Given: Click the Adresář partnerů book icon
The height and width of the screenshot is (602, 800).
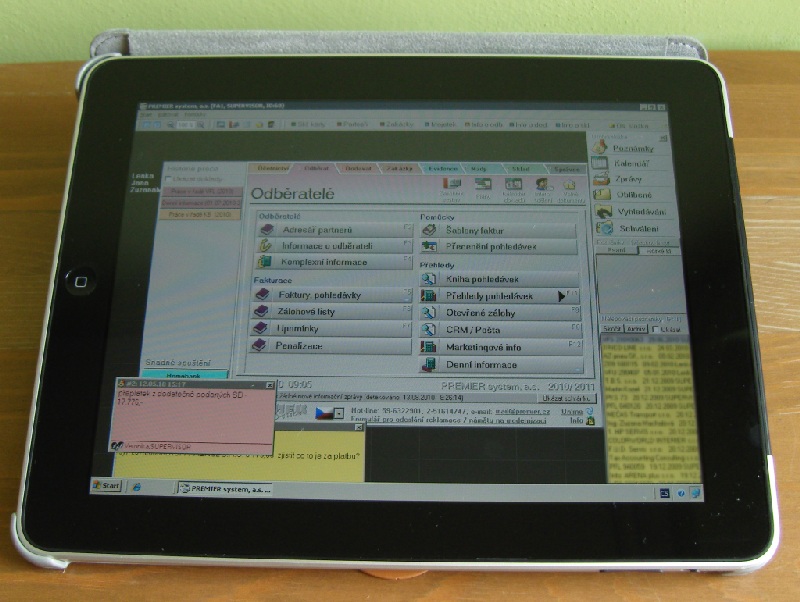Looking at the screenshot, I should pos(267,230).
